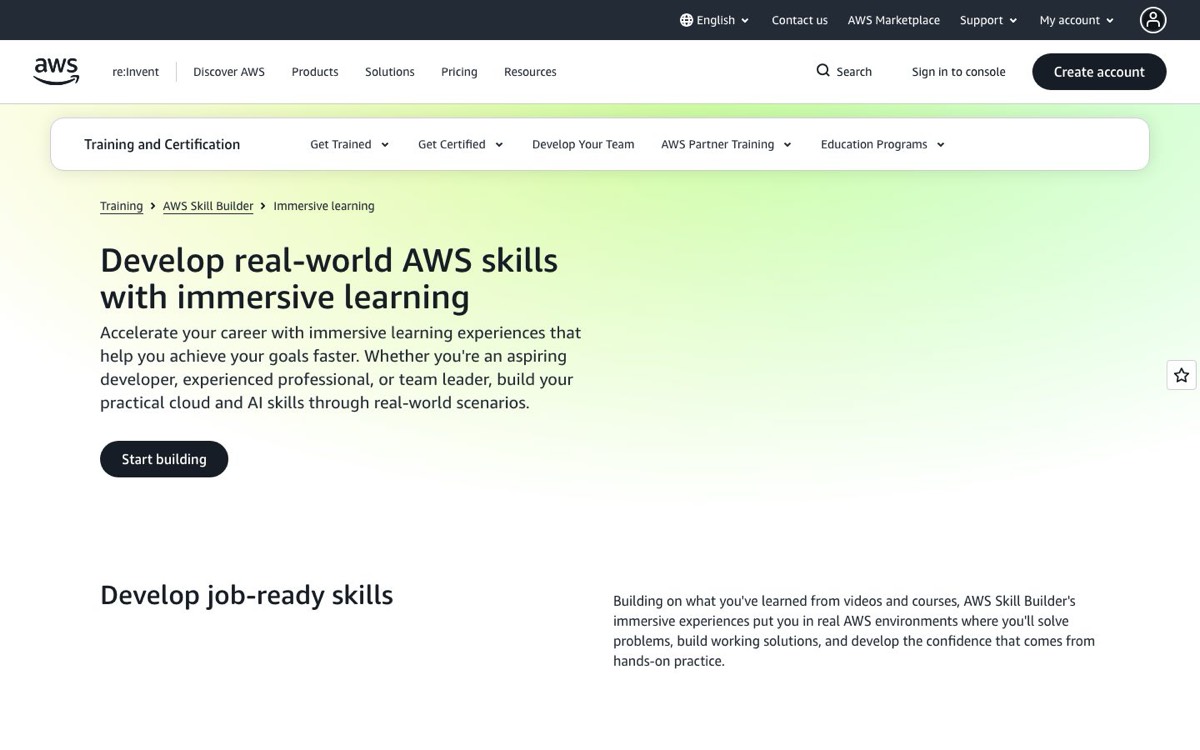
Task: Expand the Support dropdown chevron
Action: coord(1013,20)
